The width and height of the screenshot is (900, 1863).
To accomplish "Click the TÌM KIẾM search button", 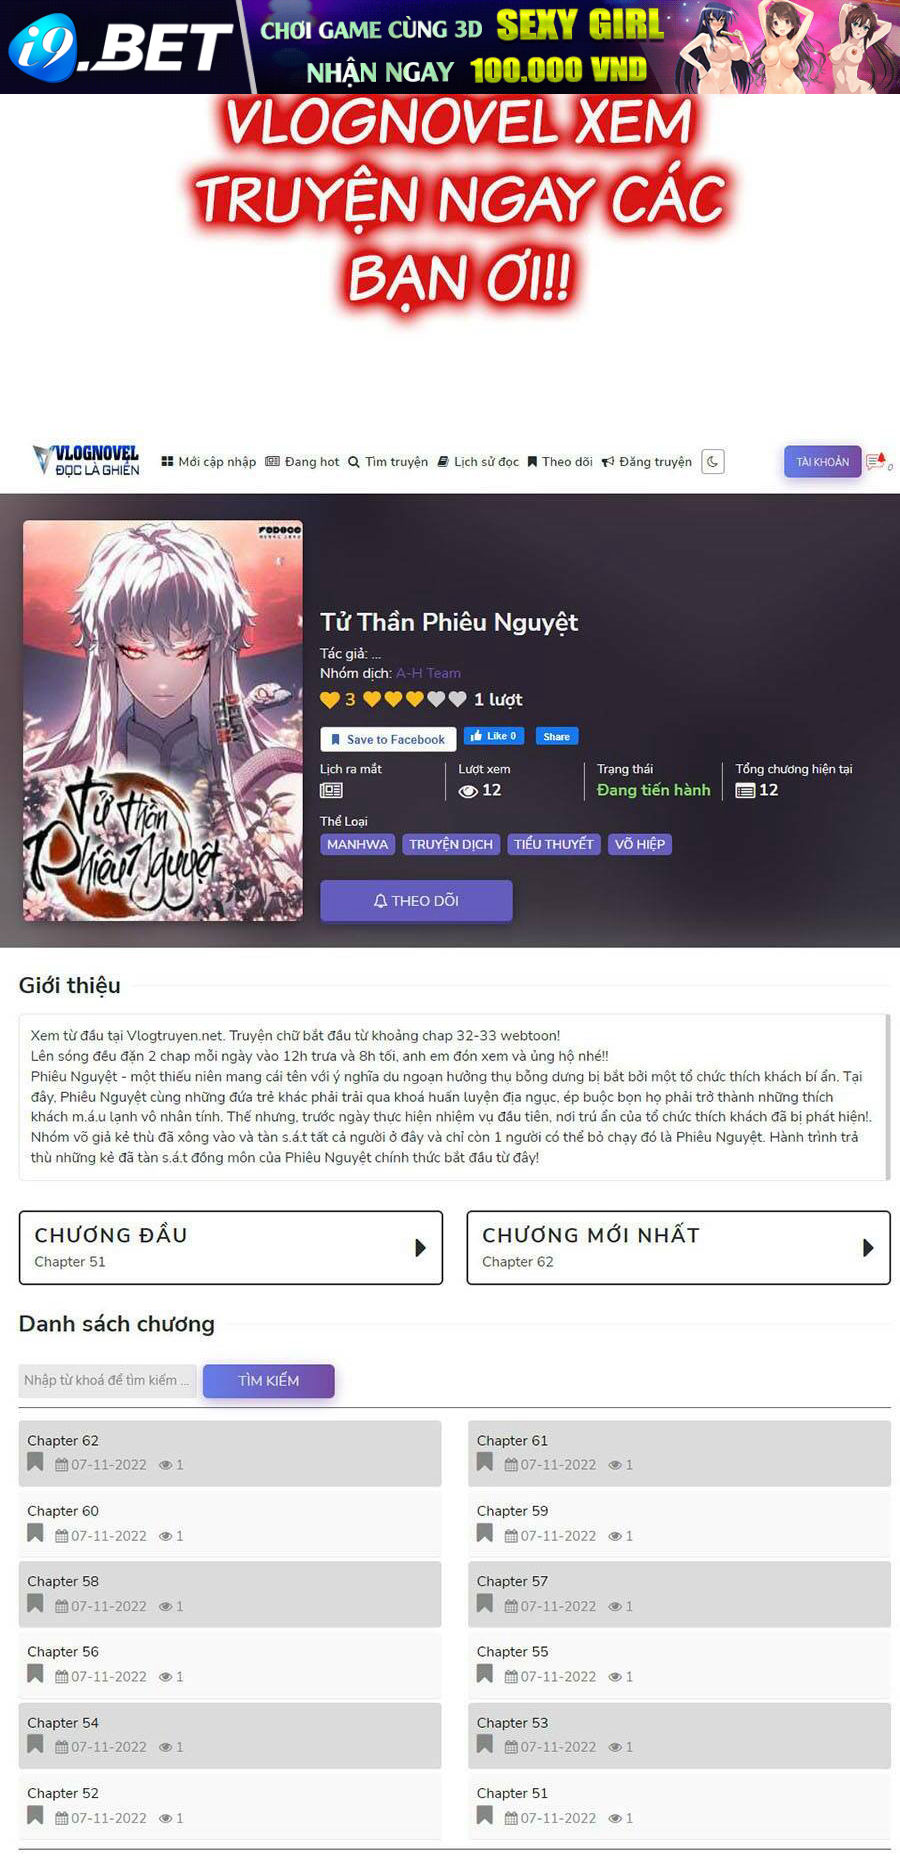I will 268,1380.
